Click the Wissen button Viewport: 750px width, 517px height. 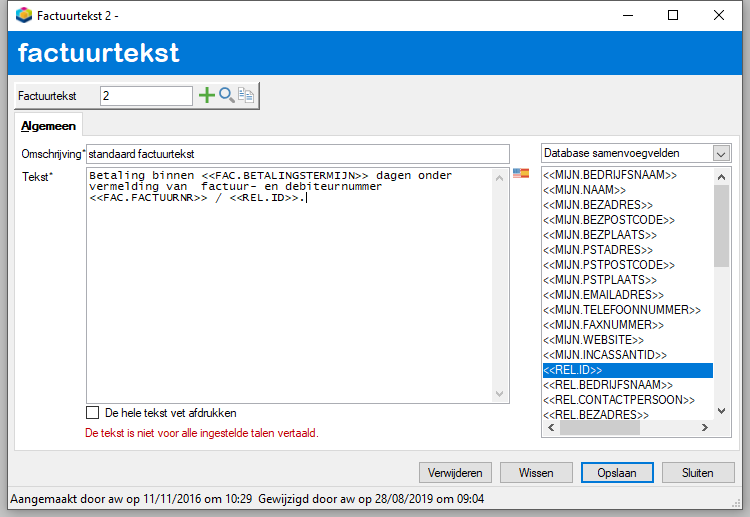[536, 473]
